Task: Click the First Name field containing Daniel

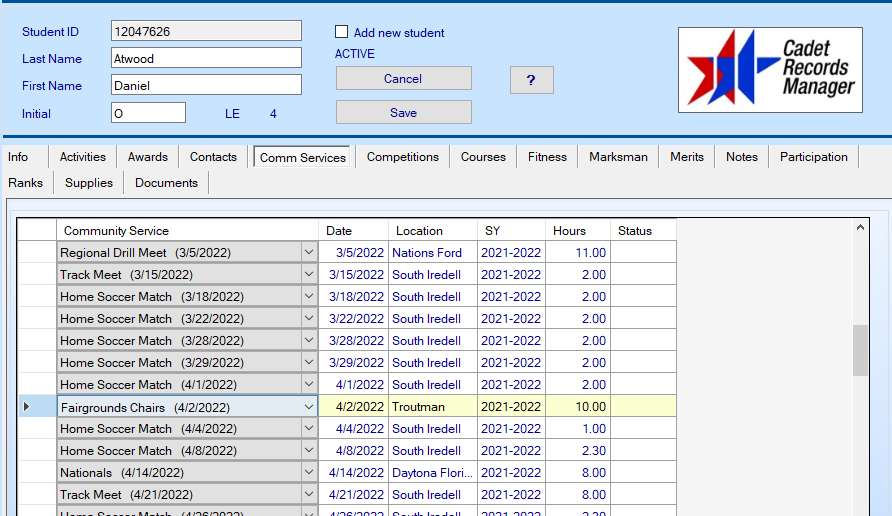Action: [x=205, y=86]
